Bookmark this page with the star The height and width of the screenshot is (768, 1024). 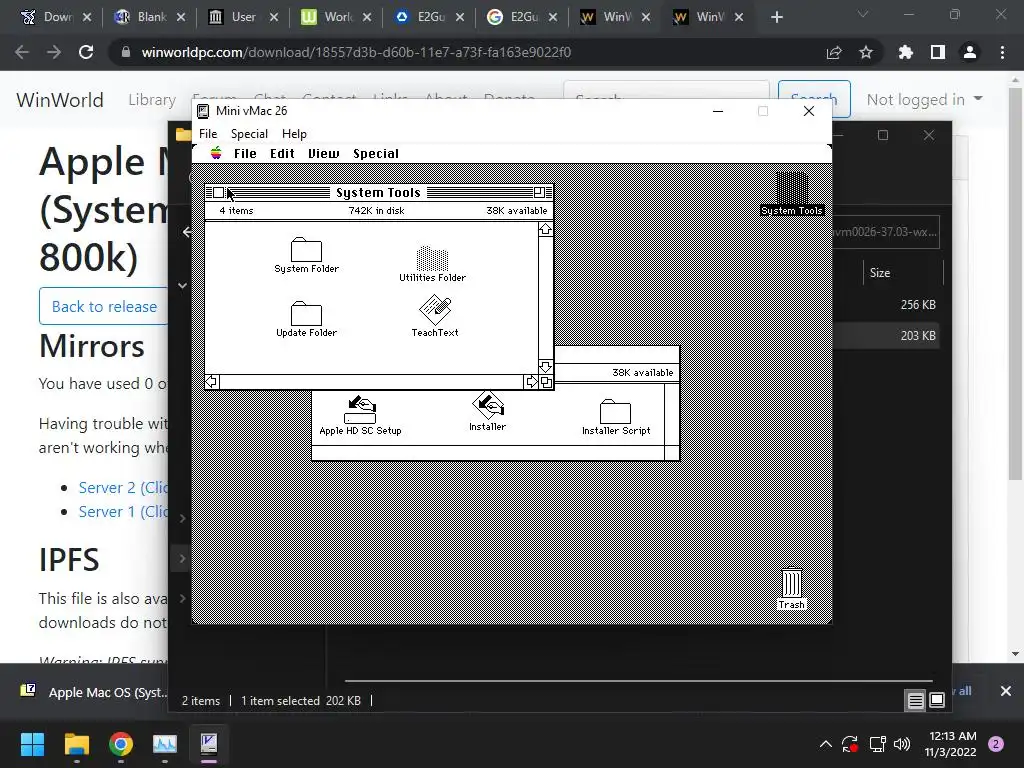pos(866,52)
